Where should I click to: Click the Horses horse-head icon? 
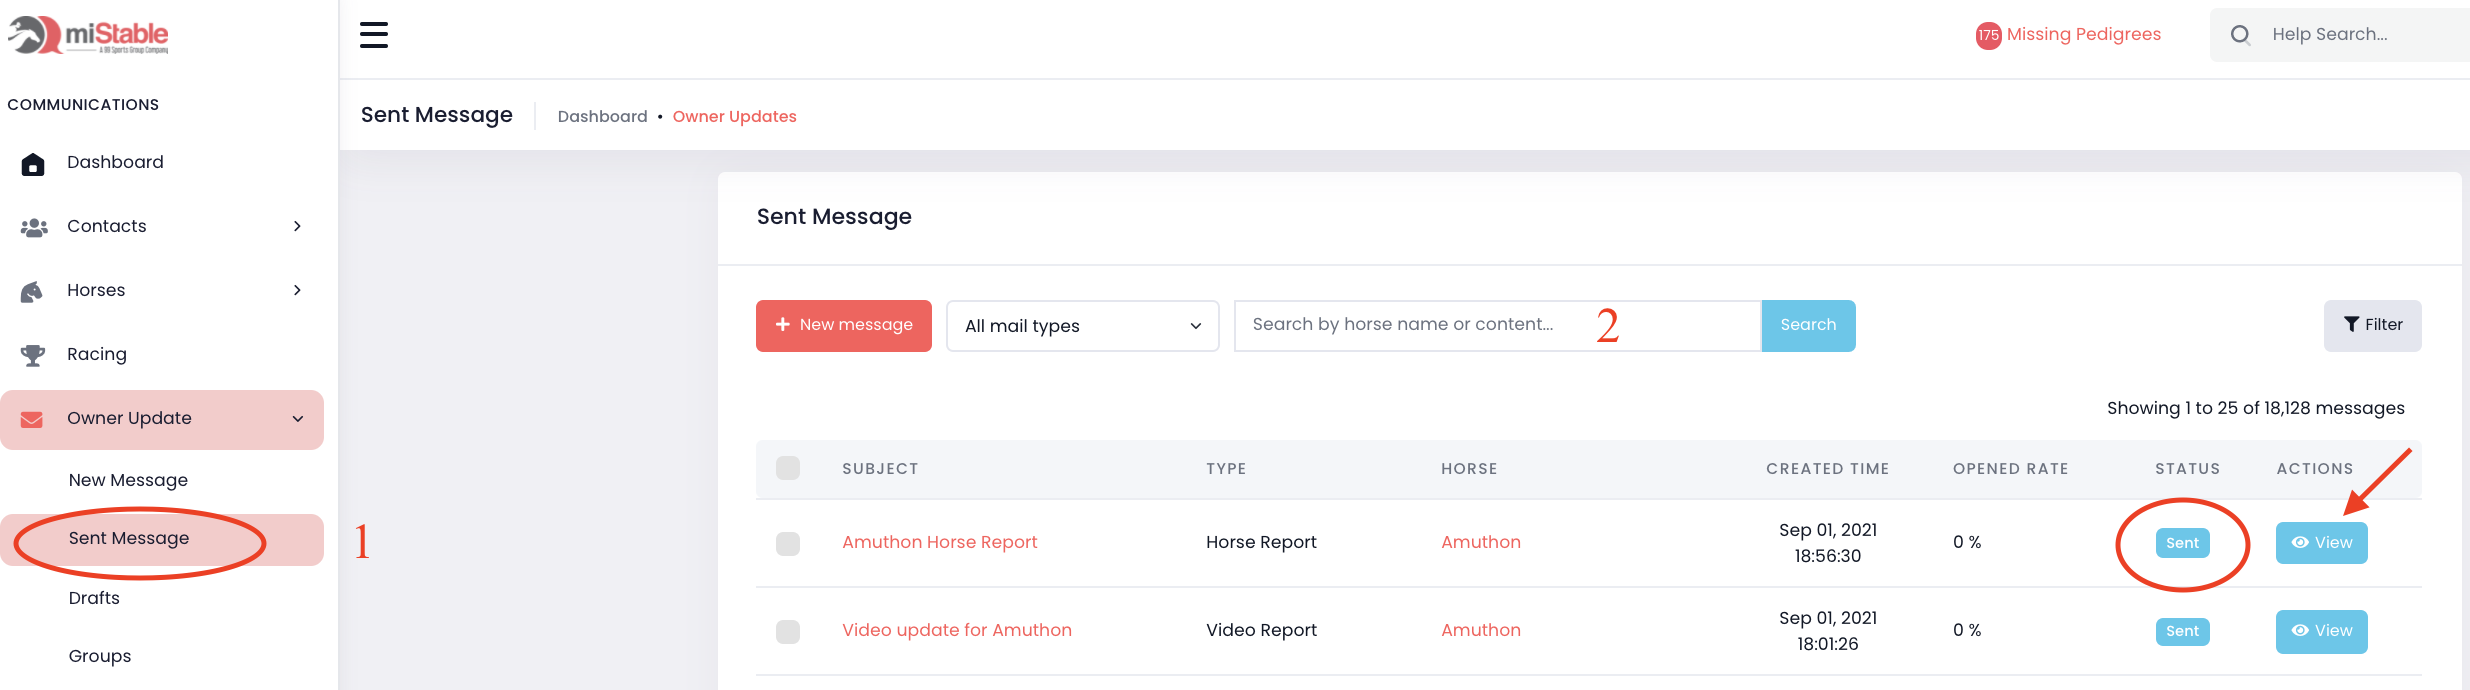tap(32, 292)
